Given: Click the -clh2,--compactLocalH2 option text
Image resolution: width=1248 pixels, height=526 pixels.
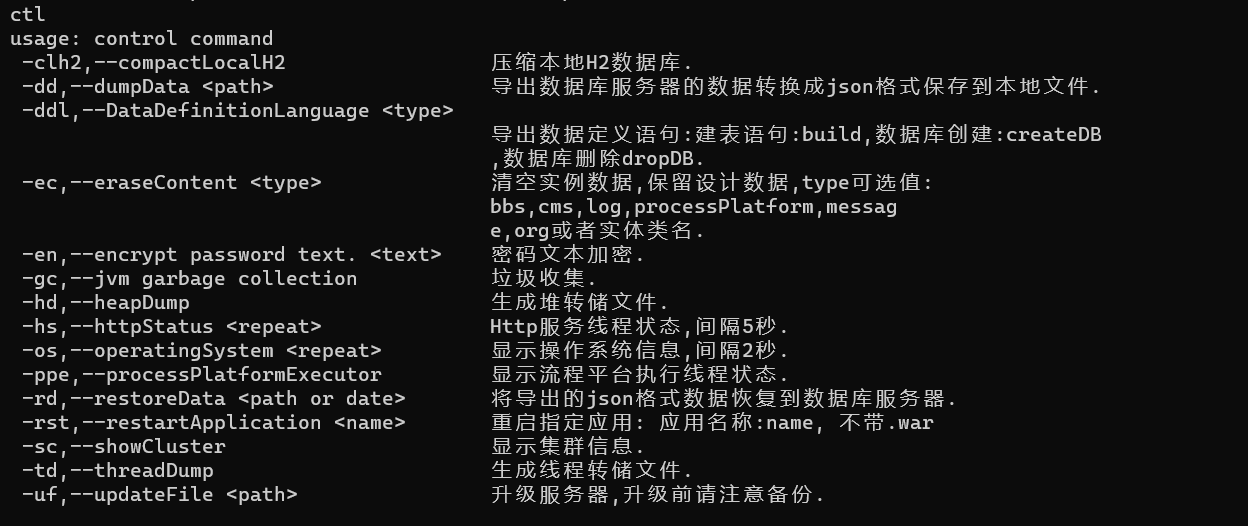Looking at the screenshot, I should 154,63.
